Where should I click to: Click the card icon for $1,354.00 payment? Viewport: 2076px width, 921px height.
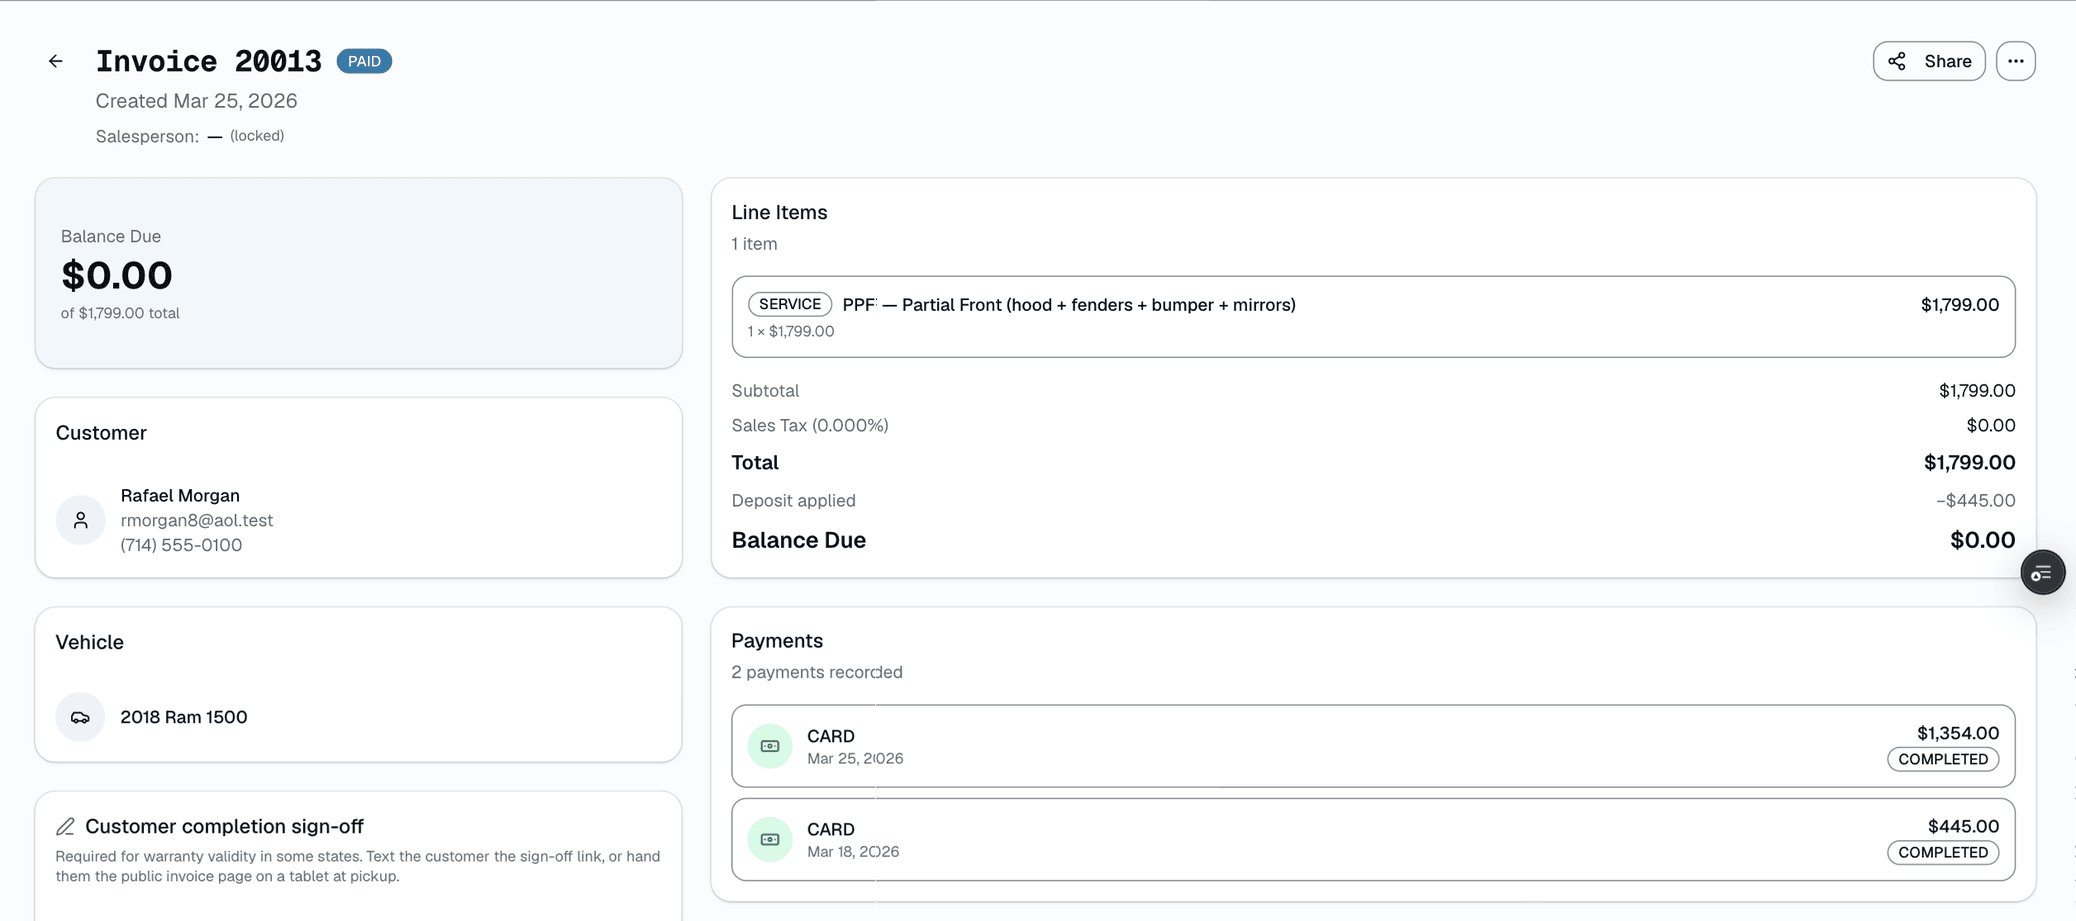(x=770, y=746)
